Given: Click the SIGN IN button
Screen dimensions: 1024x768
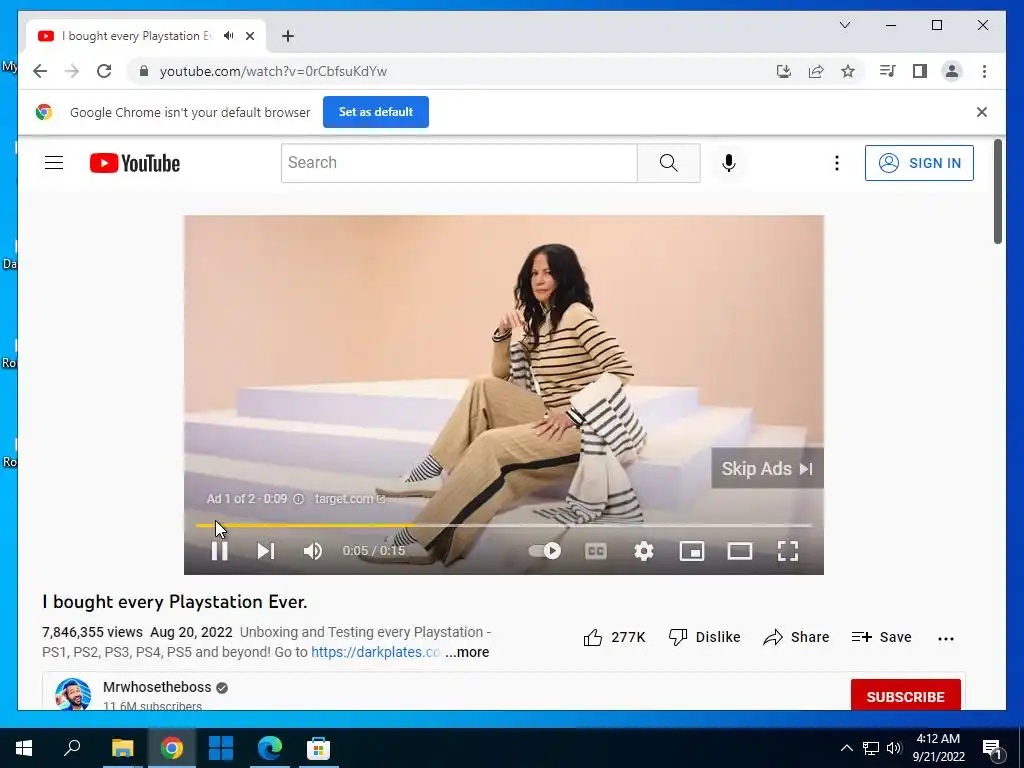Looking at the screenshot, I should coord(919,163).
